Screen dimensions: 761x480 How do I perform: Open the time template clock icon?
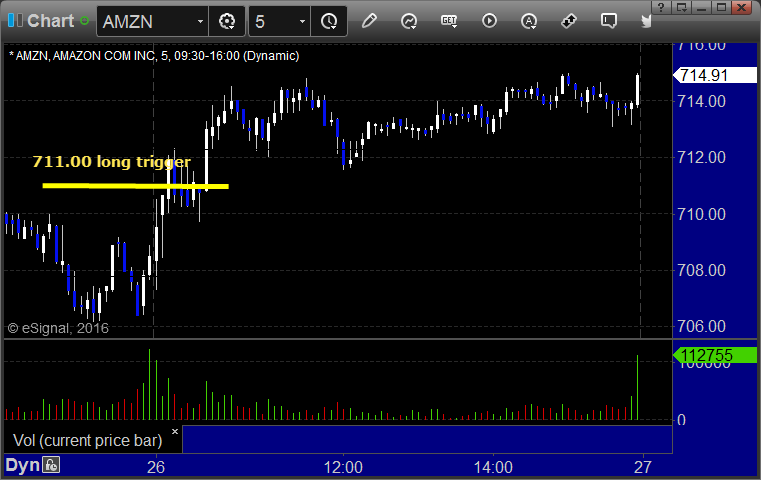[x=329, y=21]
